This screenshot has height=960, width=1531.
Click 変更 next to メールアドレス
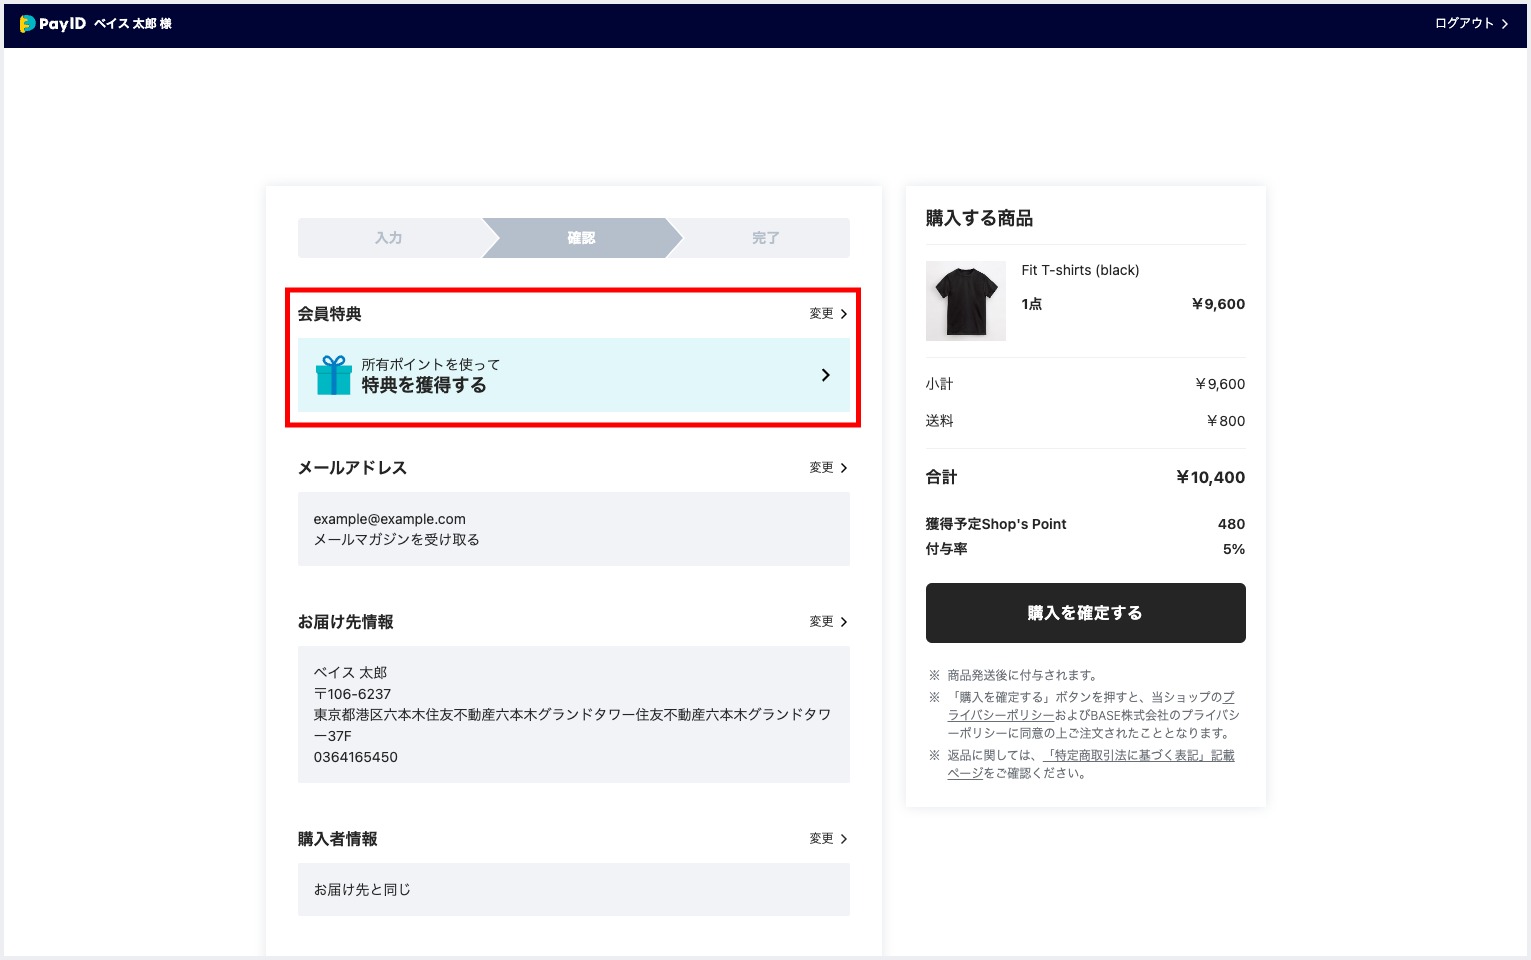pyautogui.click(x=828, y=468)
